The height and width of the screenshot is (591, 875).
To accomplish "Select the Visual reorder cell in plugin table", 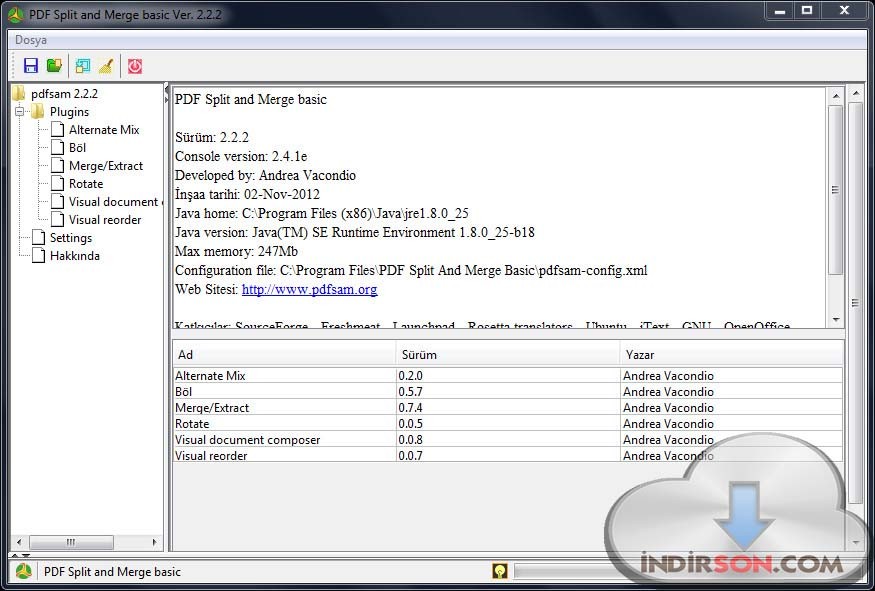I will click(285, 455).
